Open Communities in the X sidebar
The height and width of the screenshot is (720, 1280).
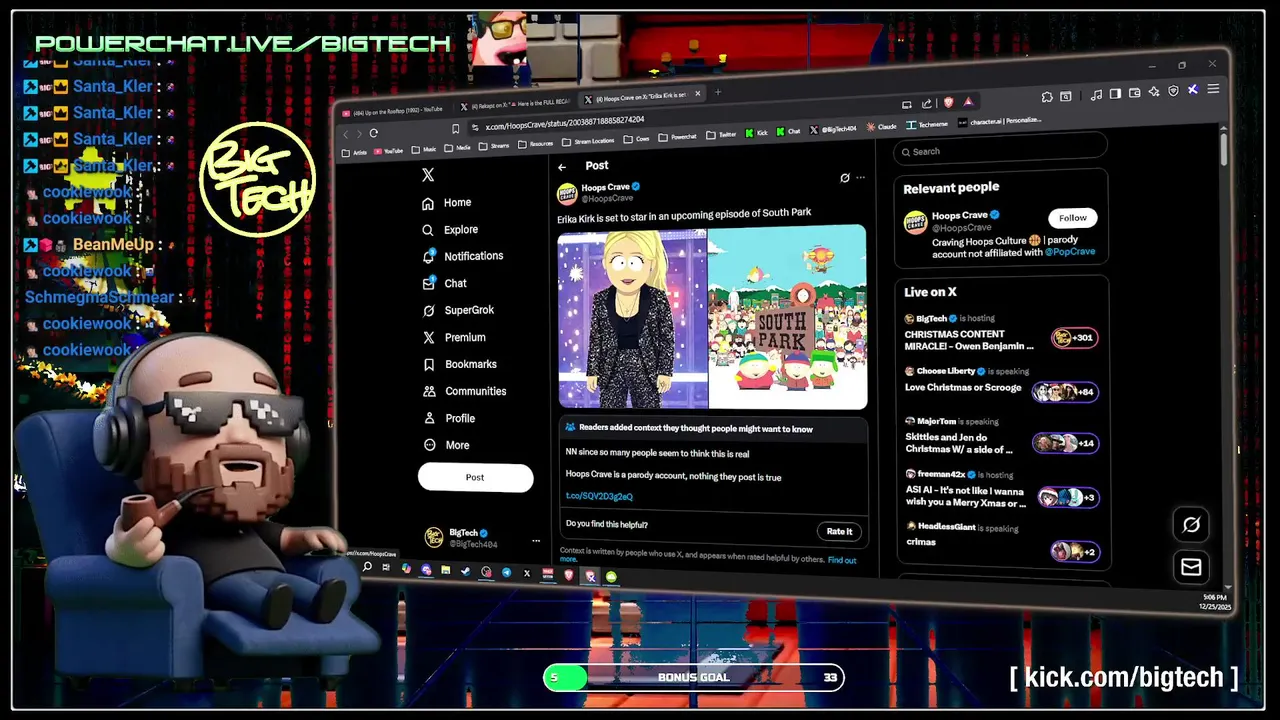point(464,391)
